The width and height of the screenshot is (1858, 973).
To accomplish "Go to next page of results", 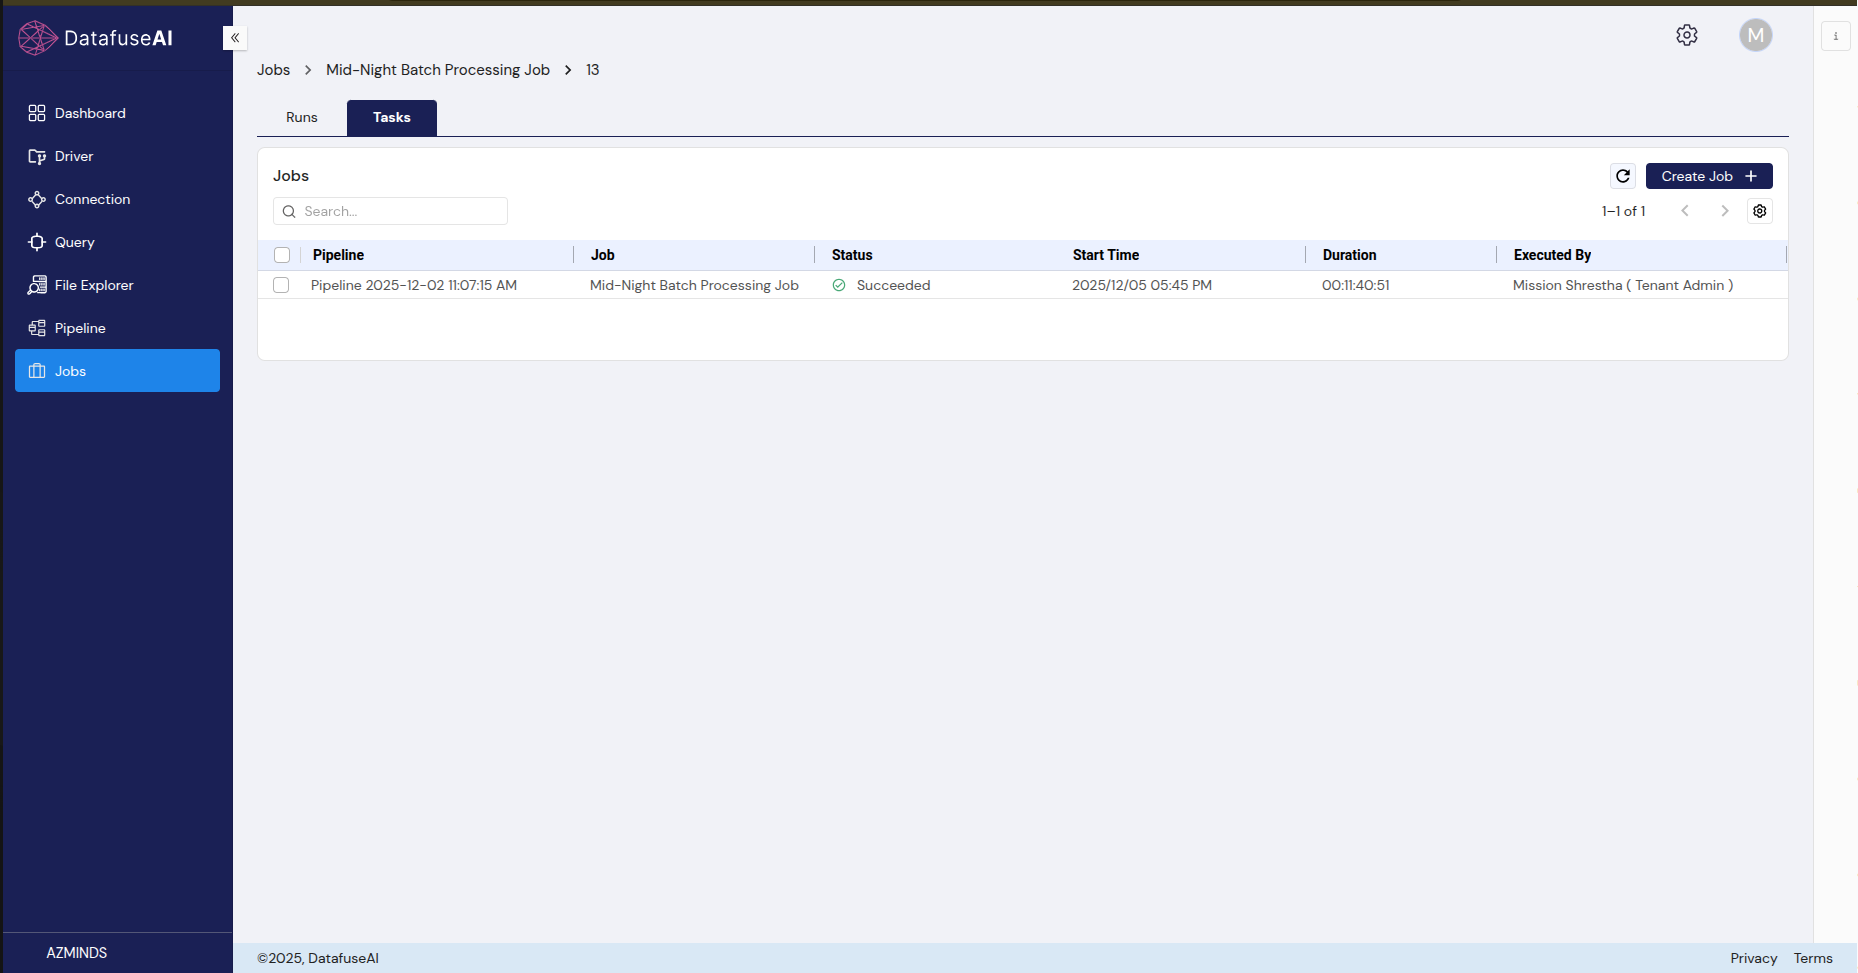I will click(1724, 211).
